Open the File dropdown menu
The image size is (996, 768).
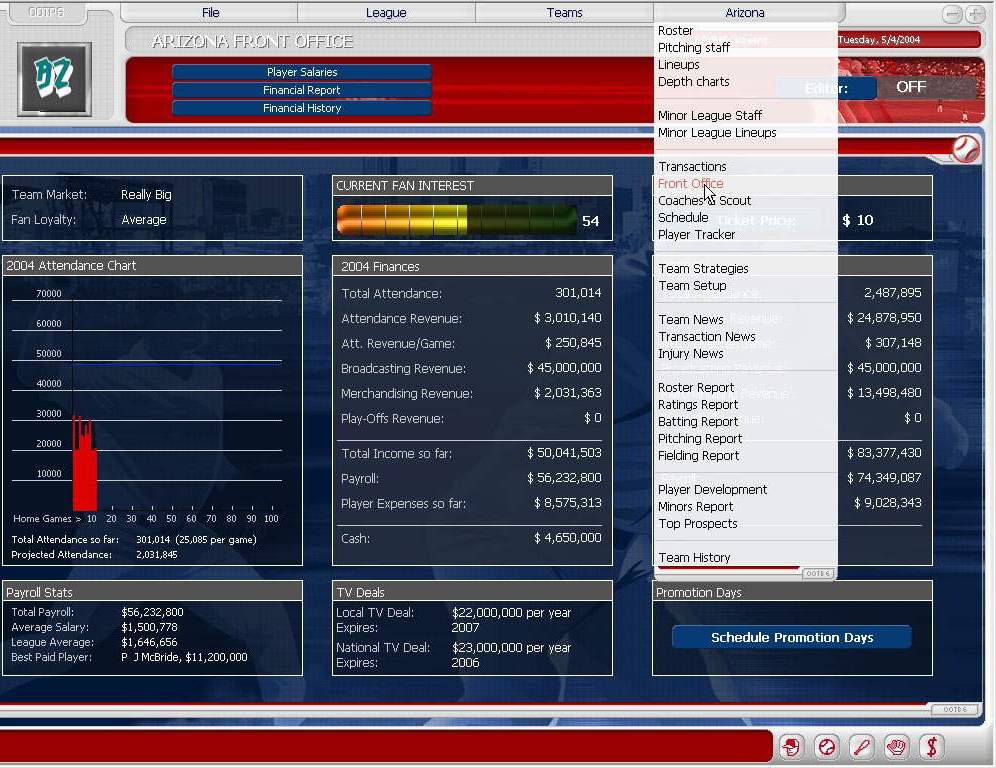click(x=210, y=13)
